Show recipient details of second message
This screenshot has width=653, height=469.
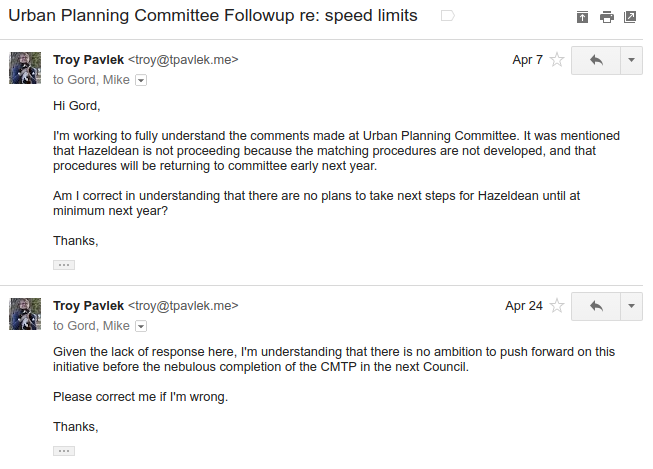(141, 326)
